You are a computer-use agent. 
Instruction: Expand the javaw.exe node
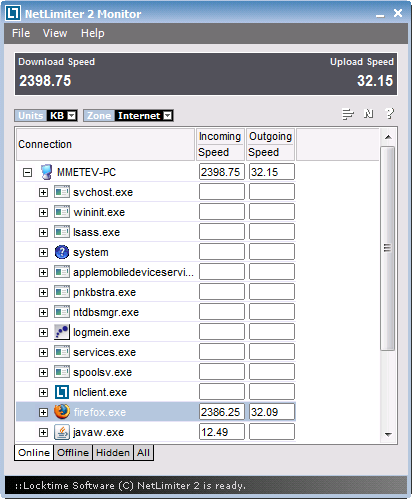click(43, 432)
